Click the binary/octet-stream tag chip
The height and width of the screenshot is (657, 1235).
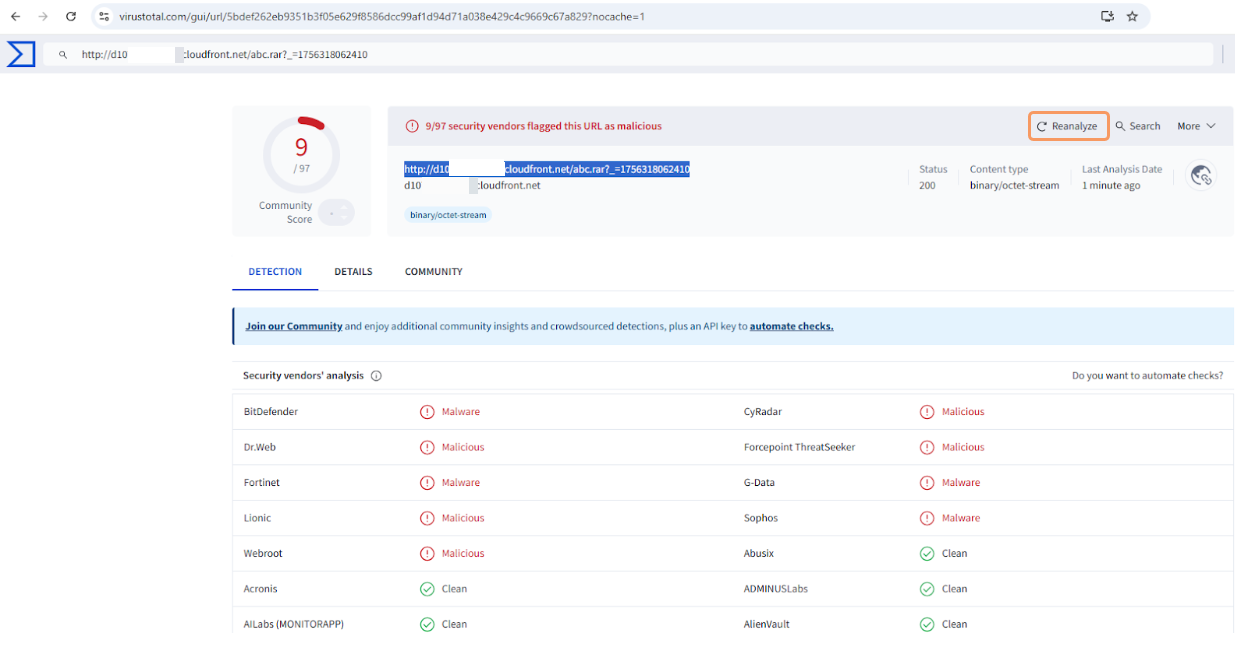448,215
